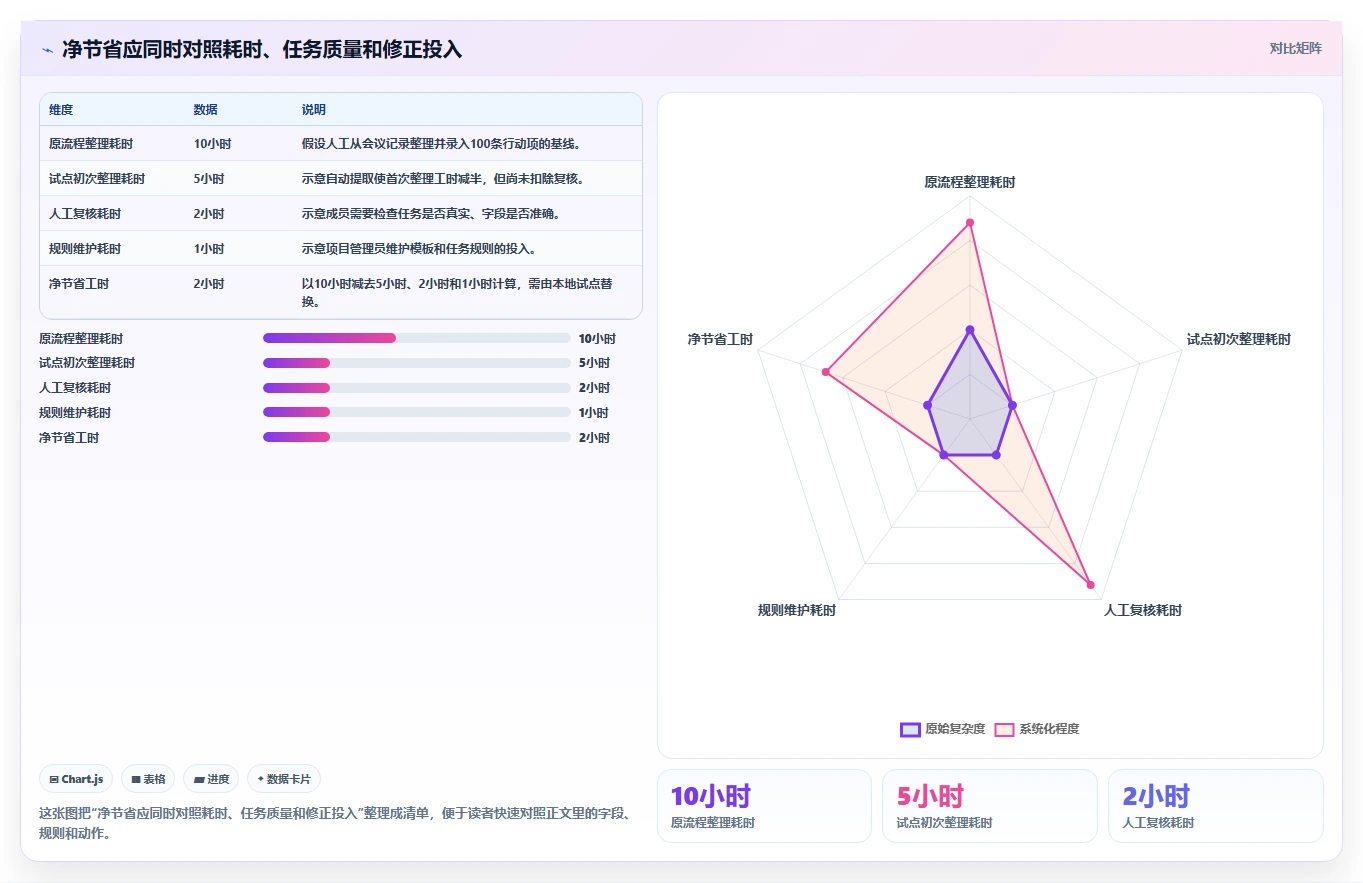Viewport: 1363px width, 883px height.
Task: Click the radar axis label 原流程整理耗时
Action: click(969, 183)
